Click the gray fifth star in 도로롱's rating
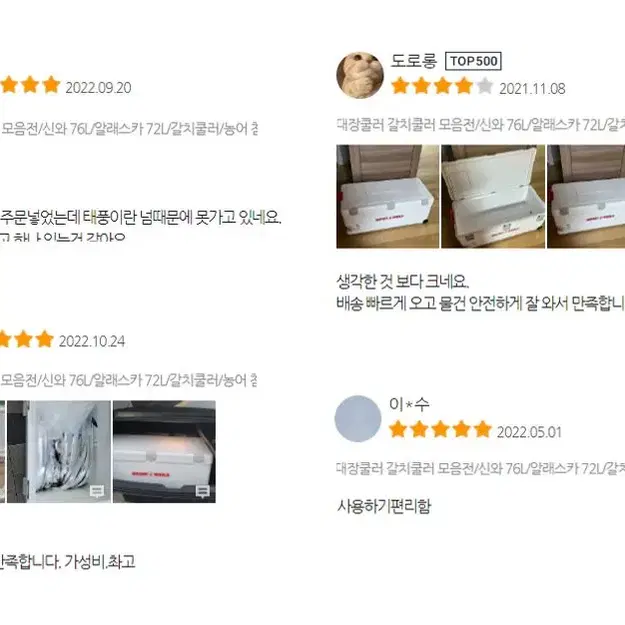625x625 pixels. tap(485, 86)
